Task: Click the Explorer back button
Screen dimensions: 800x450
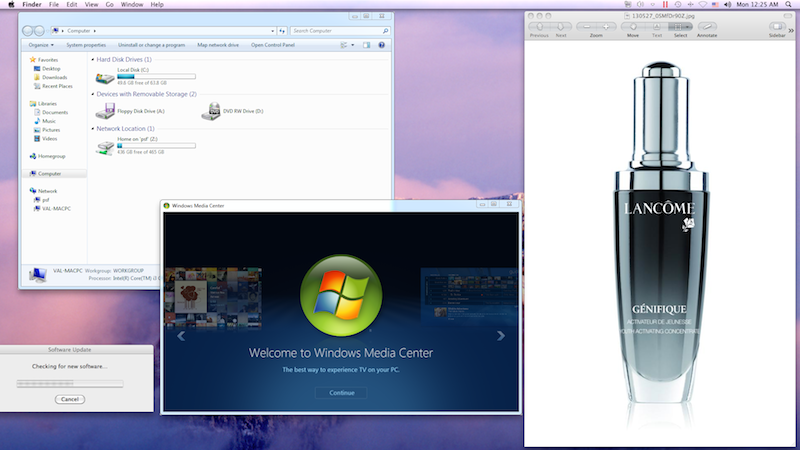Action: [x=28, y=31]
